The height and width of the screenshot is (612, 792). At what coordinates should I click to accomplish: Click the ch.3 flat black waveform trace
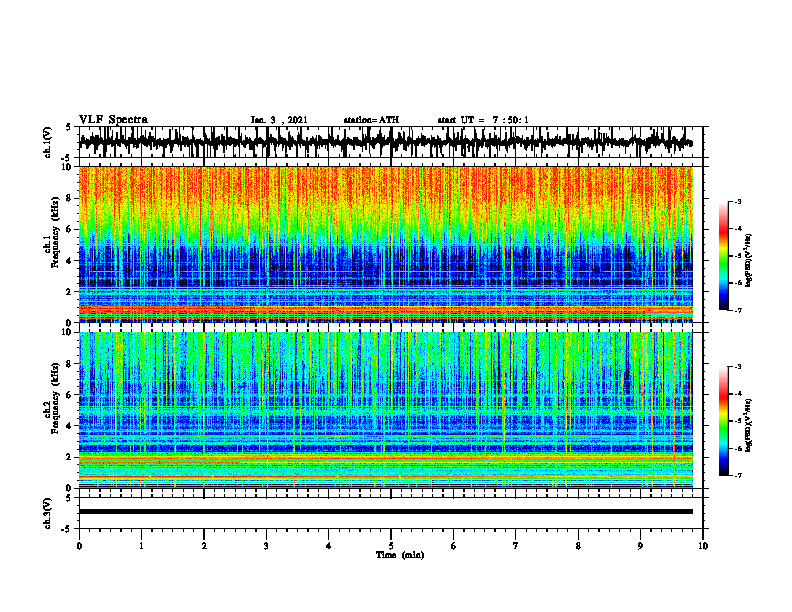386,512
